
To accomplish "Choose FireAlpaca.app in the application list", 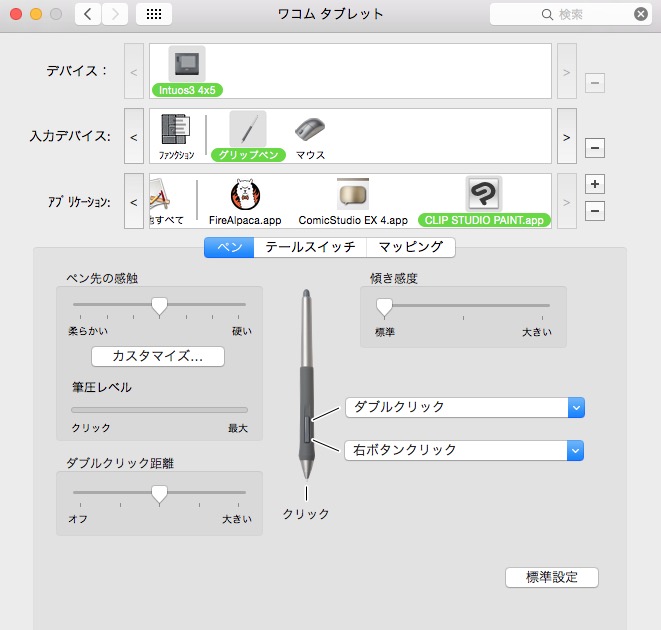I will click(245, 195).
